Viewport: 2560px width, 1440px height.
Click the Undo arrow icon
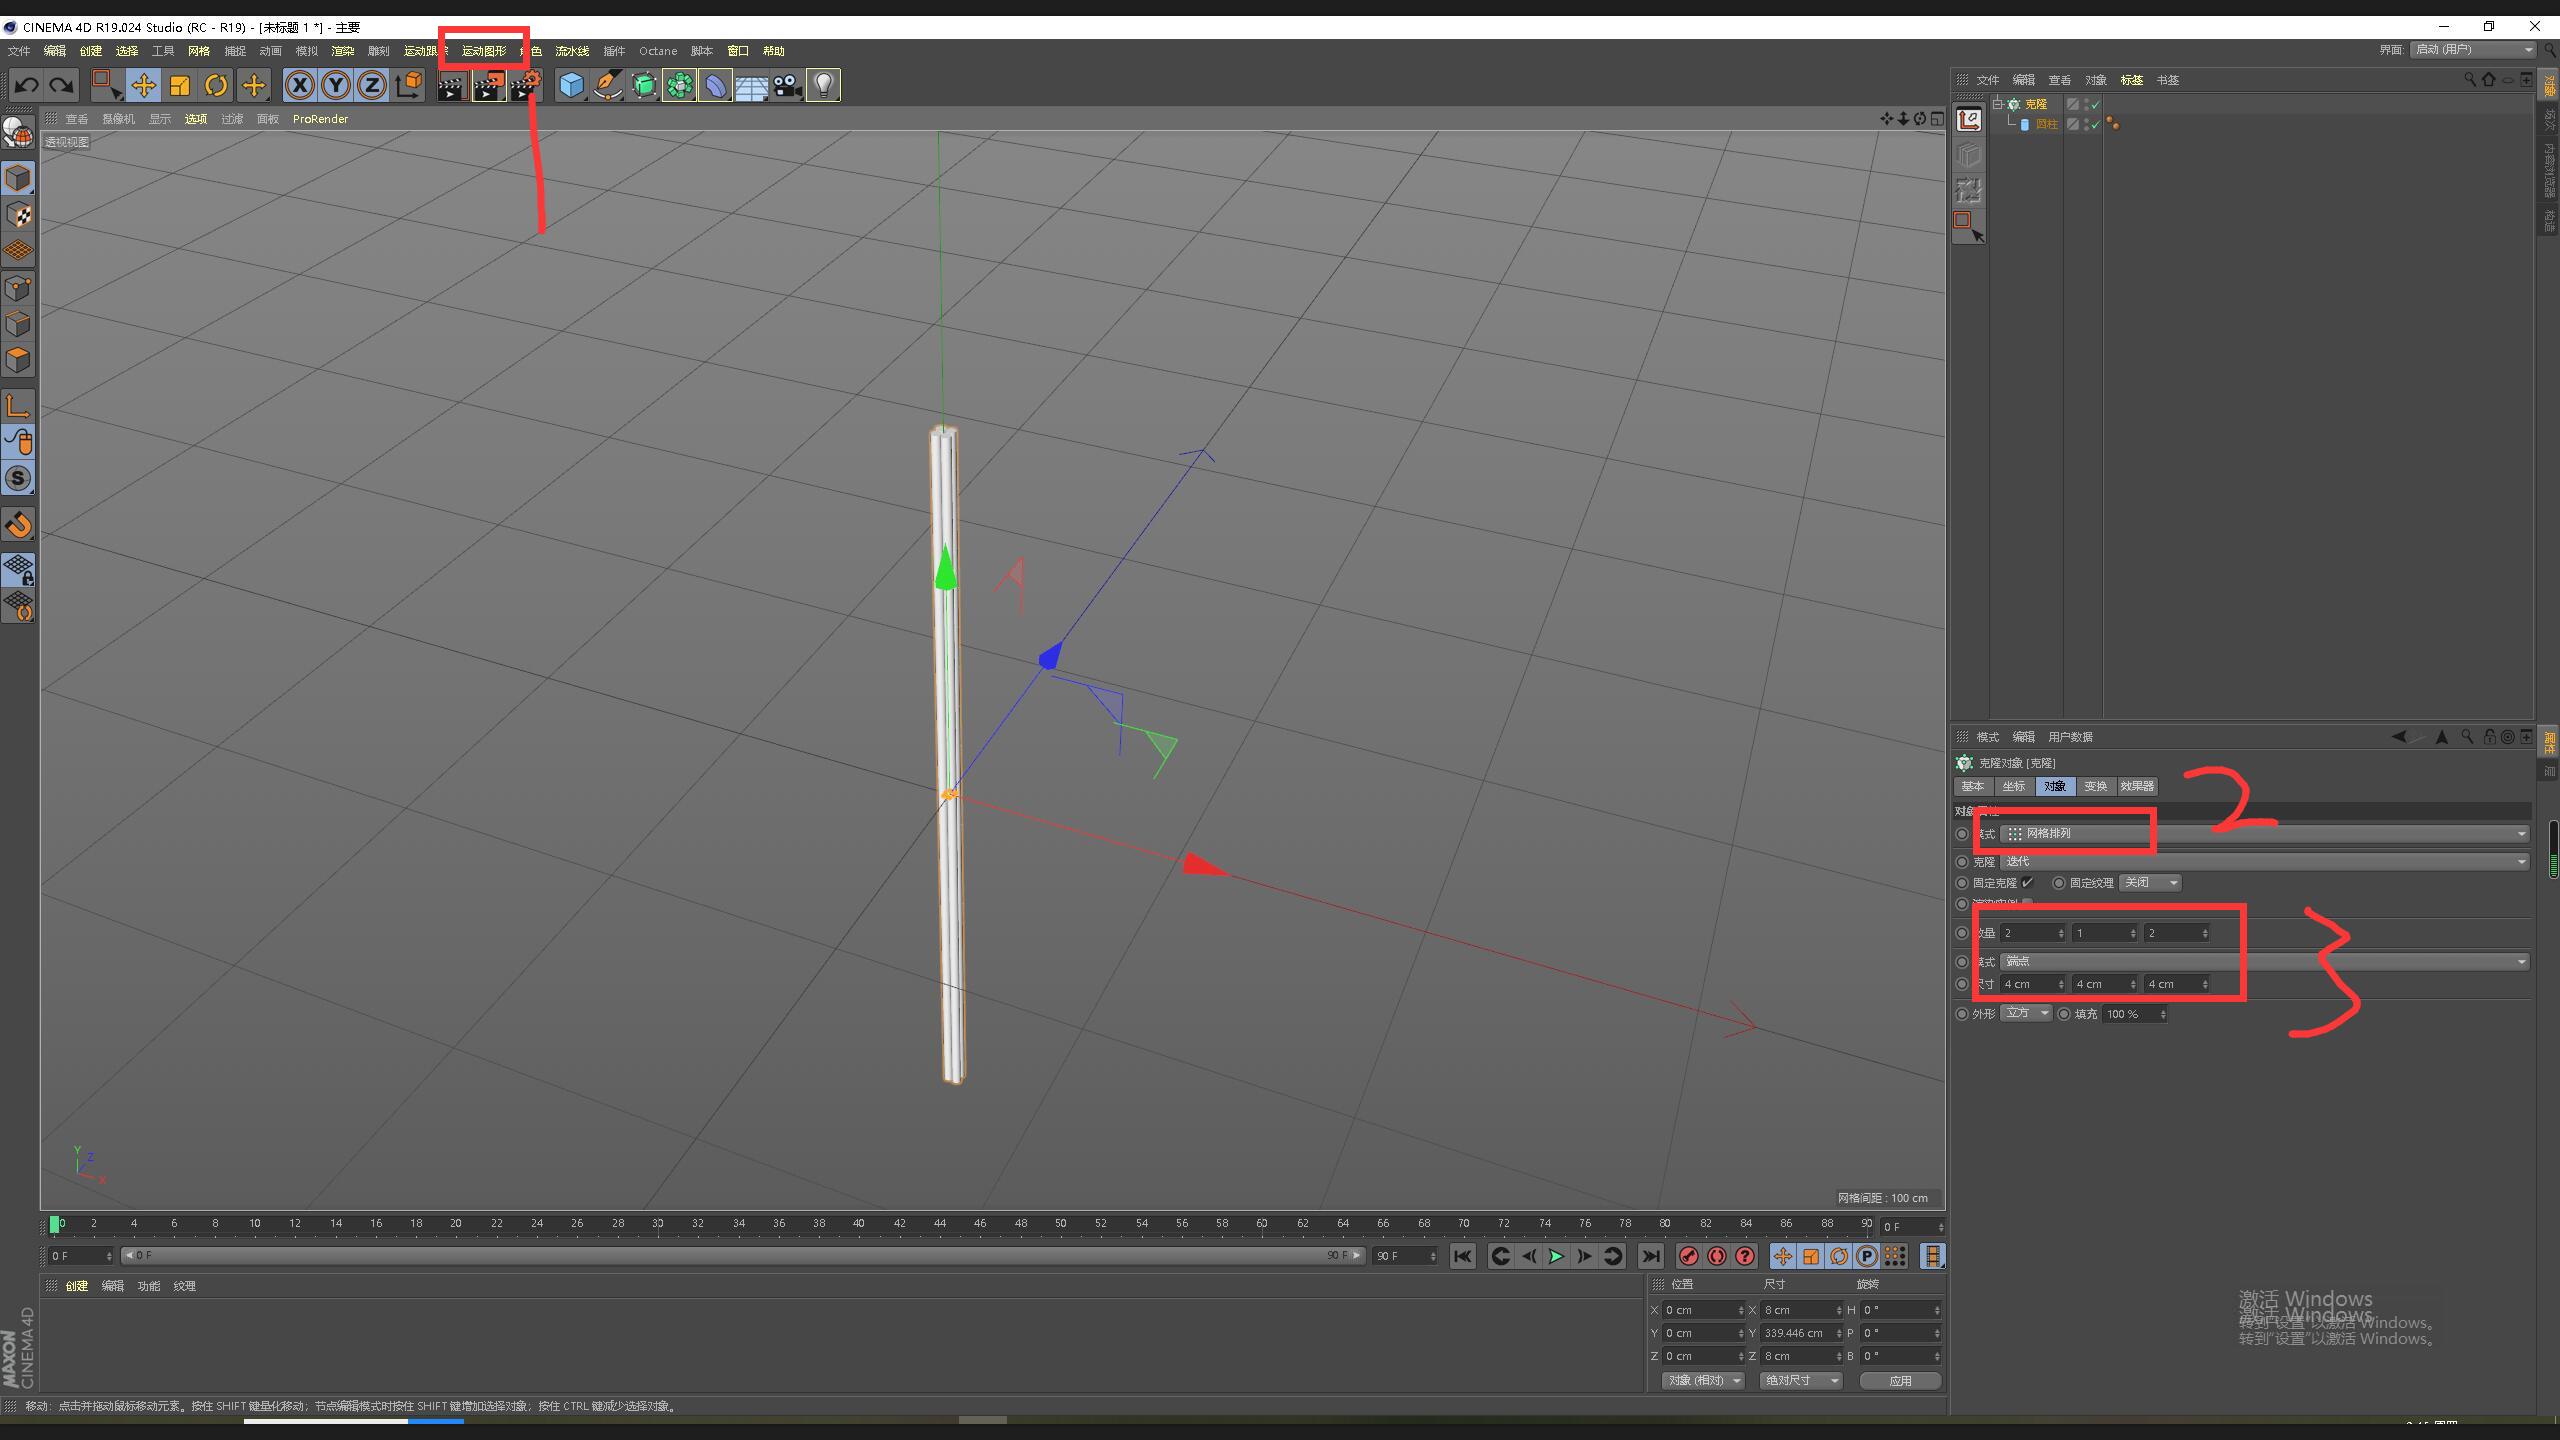coord(27,86)
